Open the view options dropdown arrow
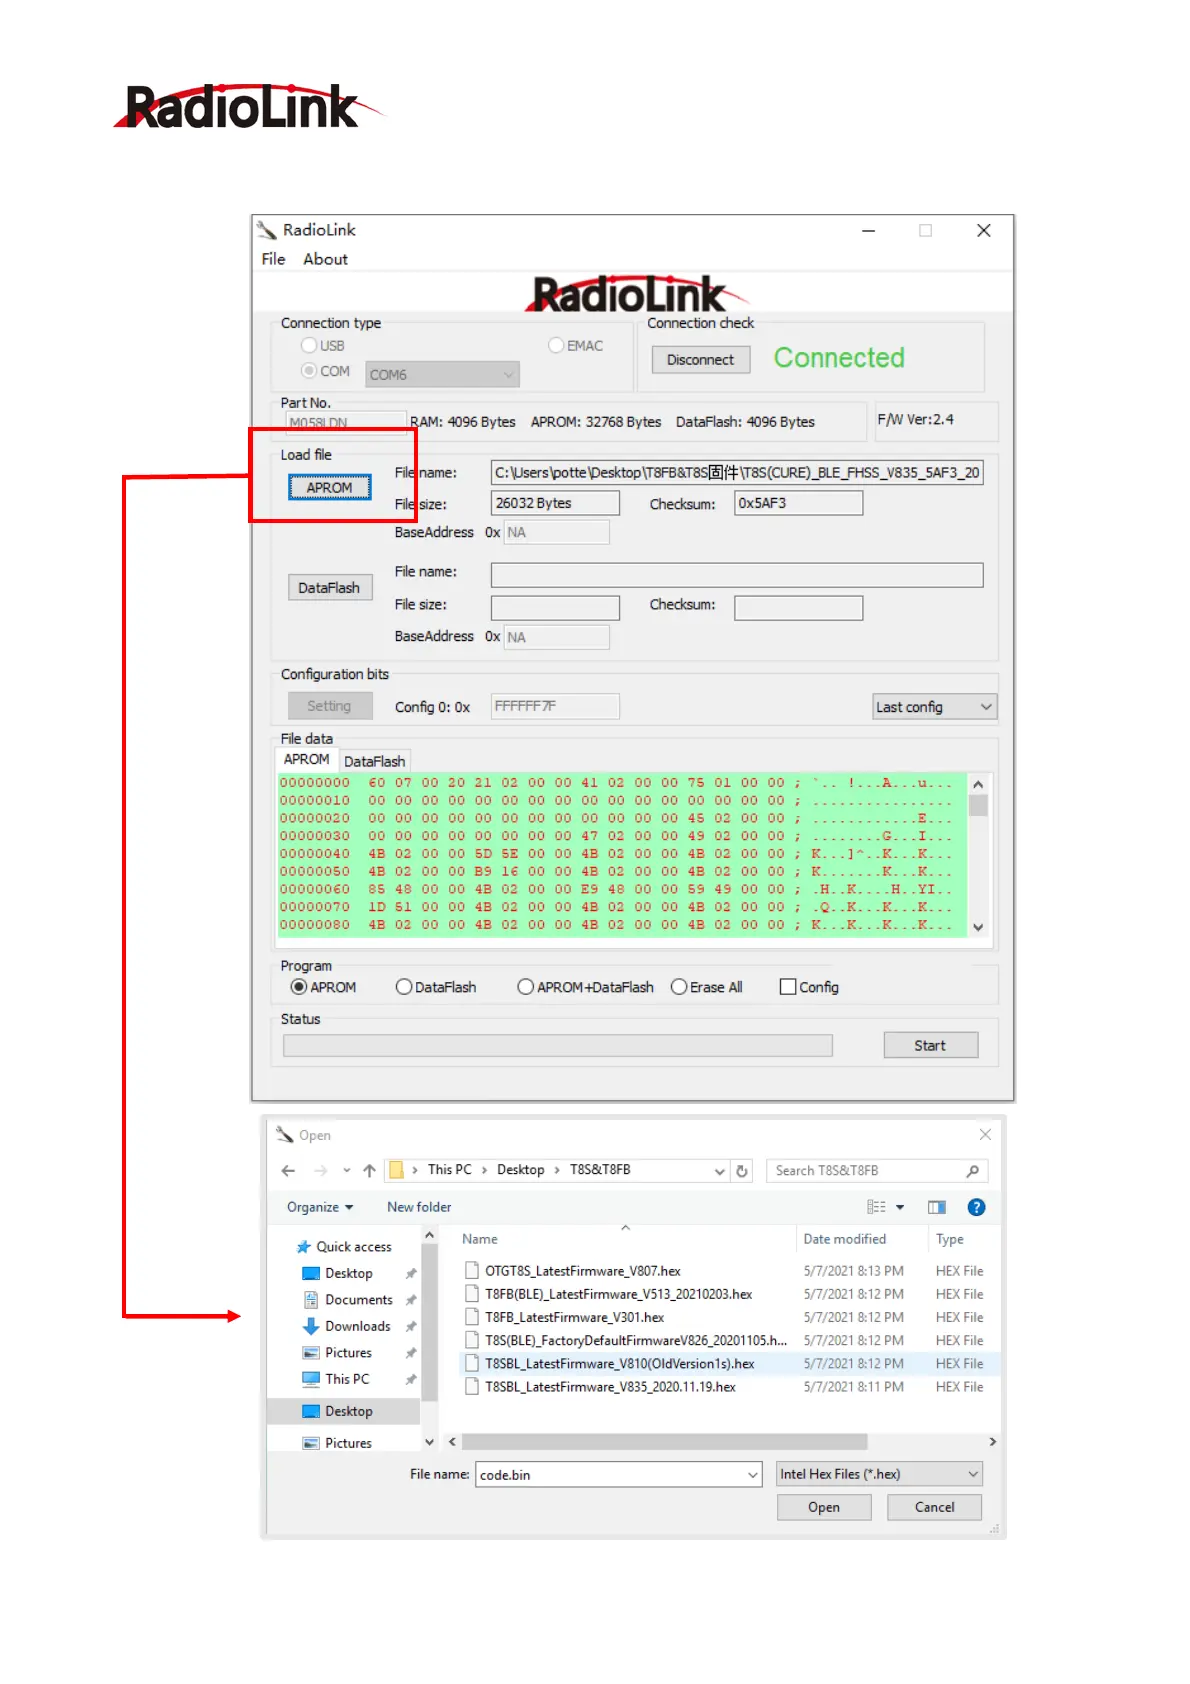 pos(900,1207)
